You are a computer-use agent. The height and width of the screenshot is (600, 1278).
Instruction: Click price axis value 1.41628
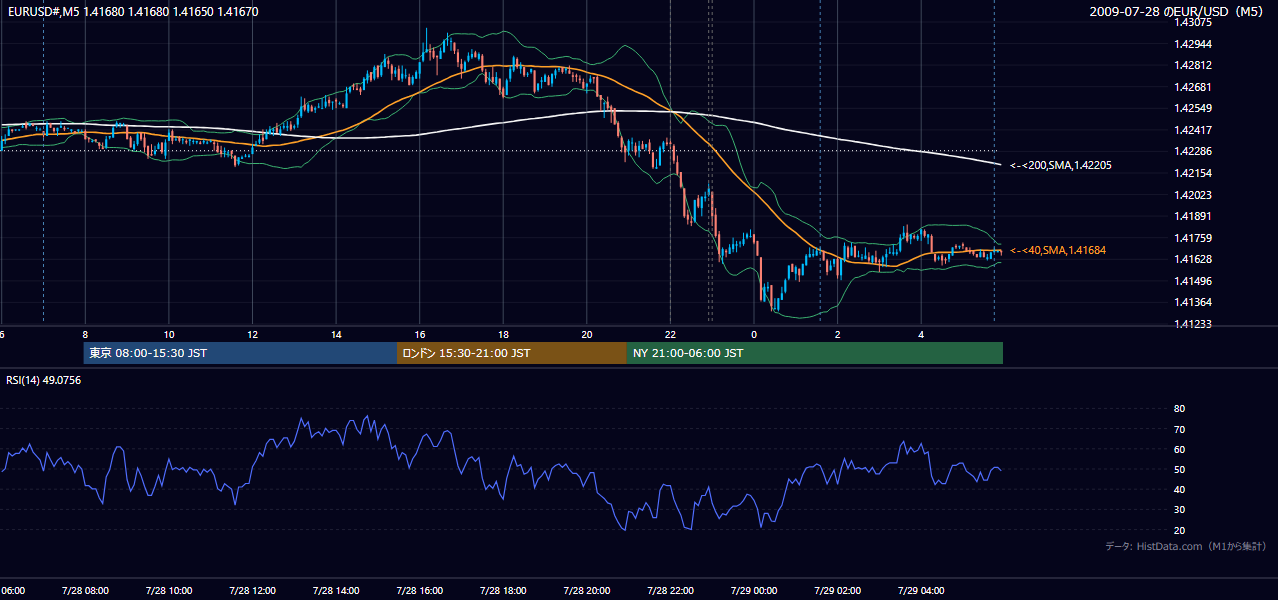[x=1192, y=259]
